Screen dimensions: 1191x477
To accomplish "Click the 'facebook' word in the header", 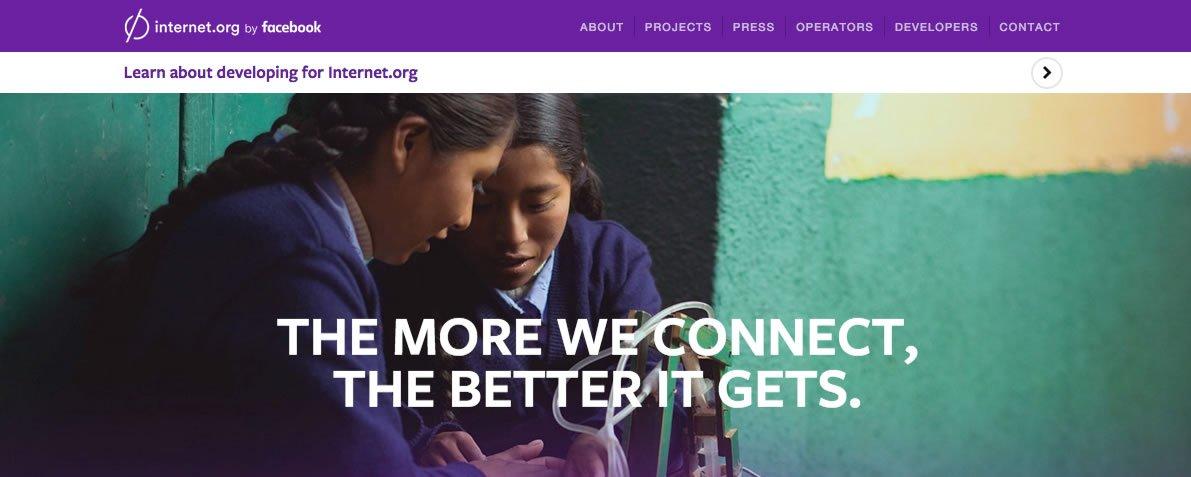I will click(292, 27).
